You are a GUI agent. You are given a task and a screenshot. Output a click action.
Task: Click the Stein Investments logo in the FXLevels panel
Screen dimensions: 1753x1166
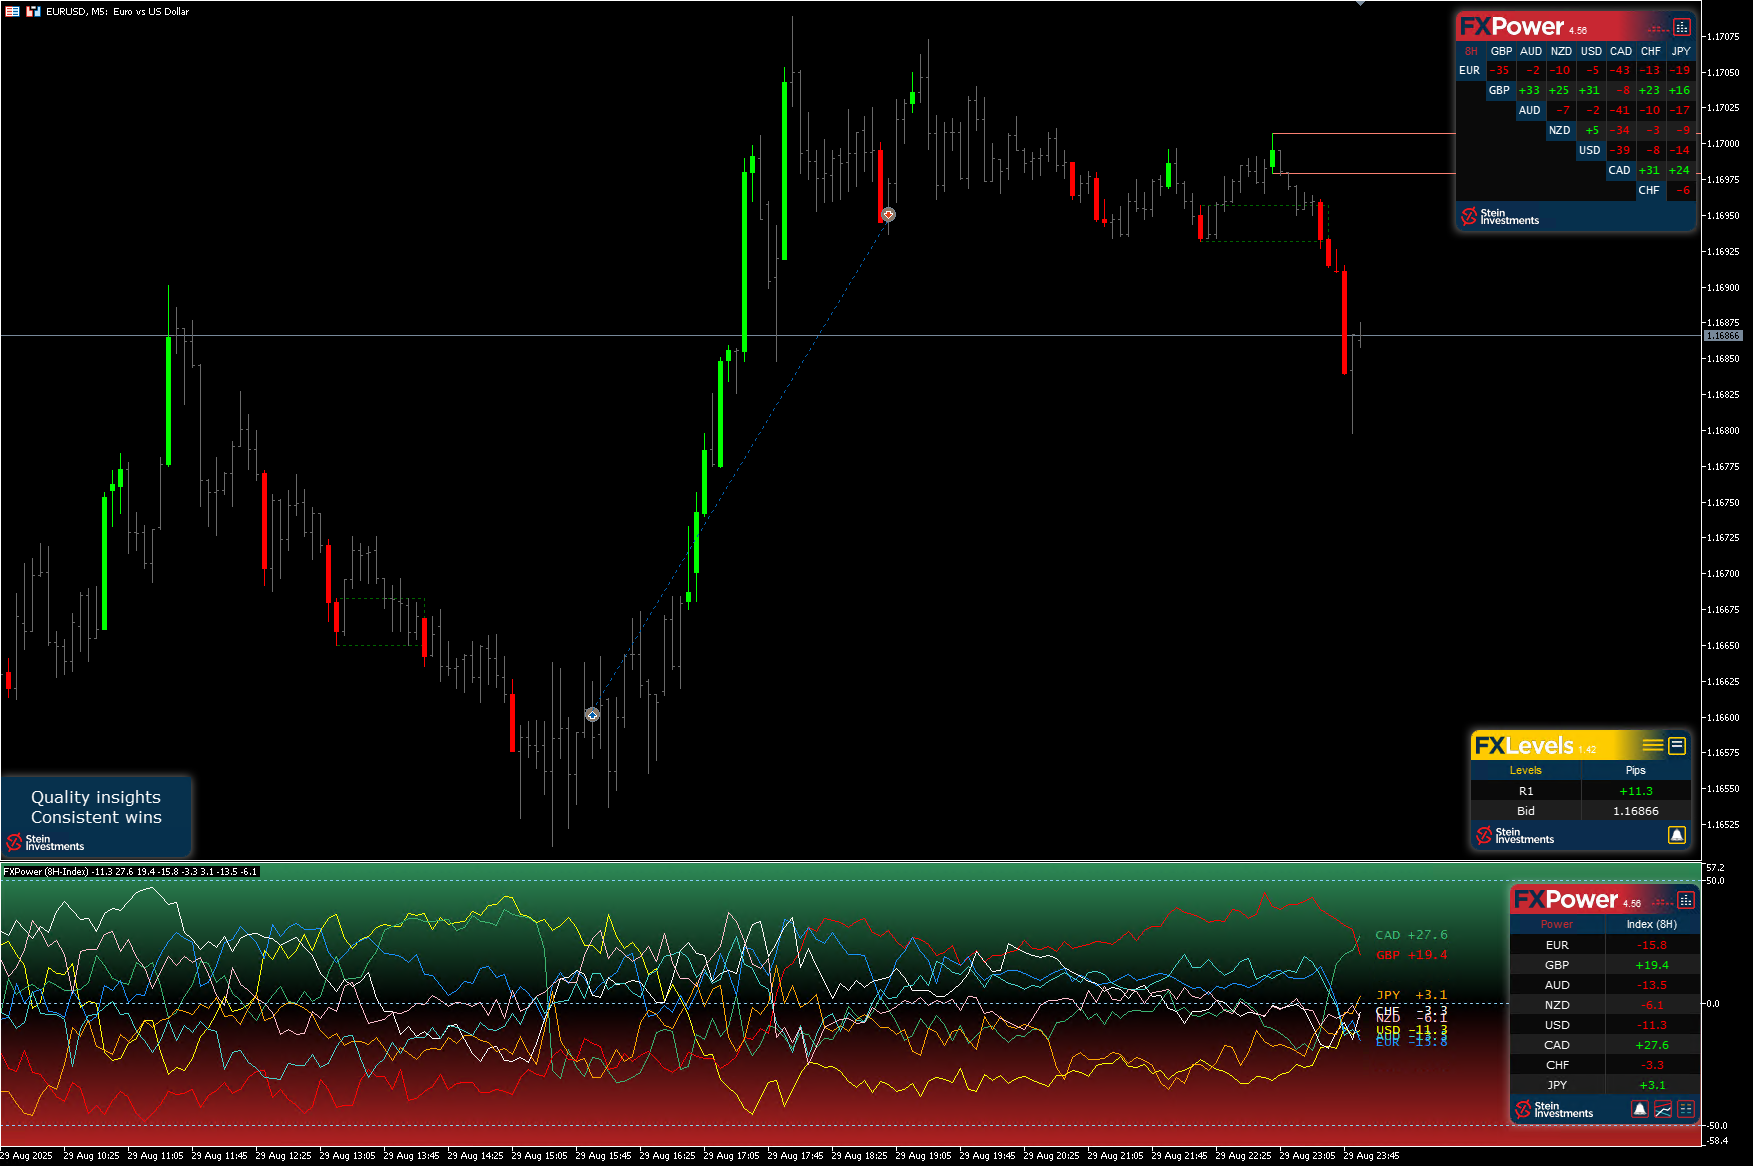(x=1514, y=835)
